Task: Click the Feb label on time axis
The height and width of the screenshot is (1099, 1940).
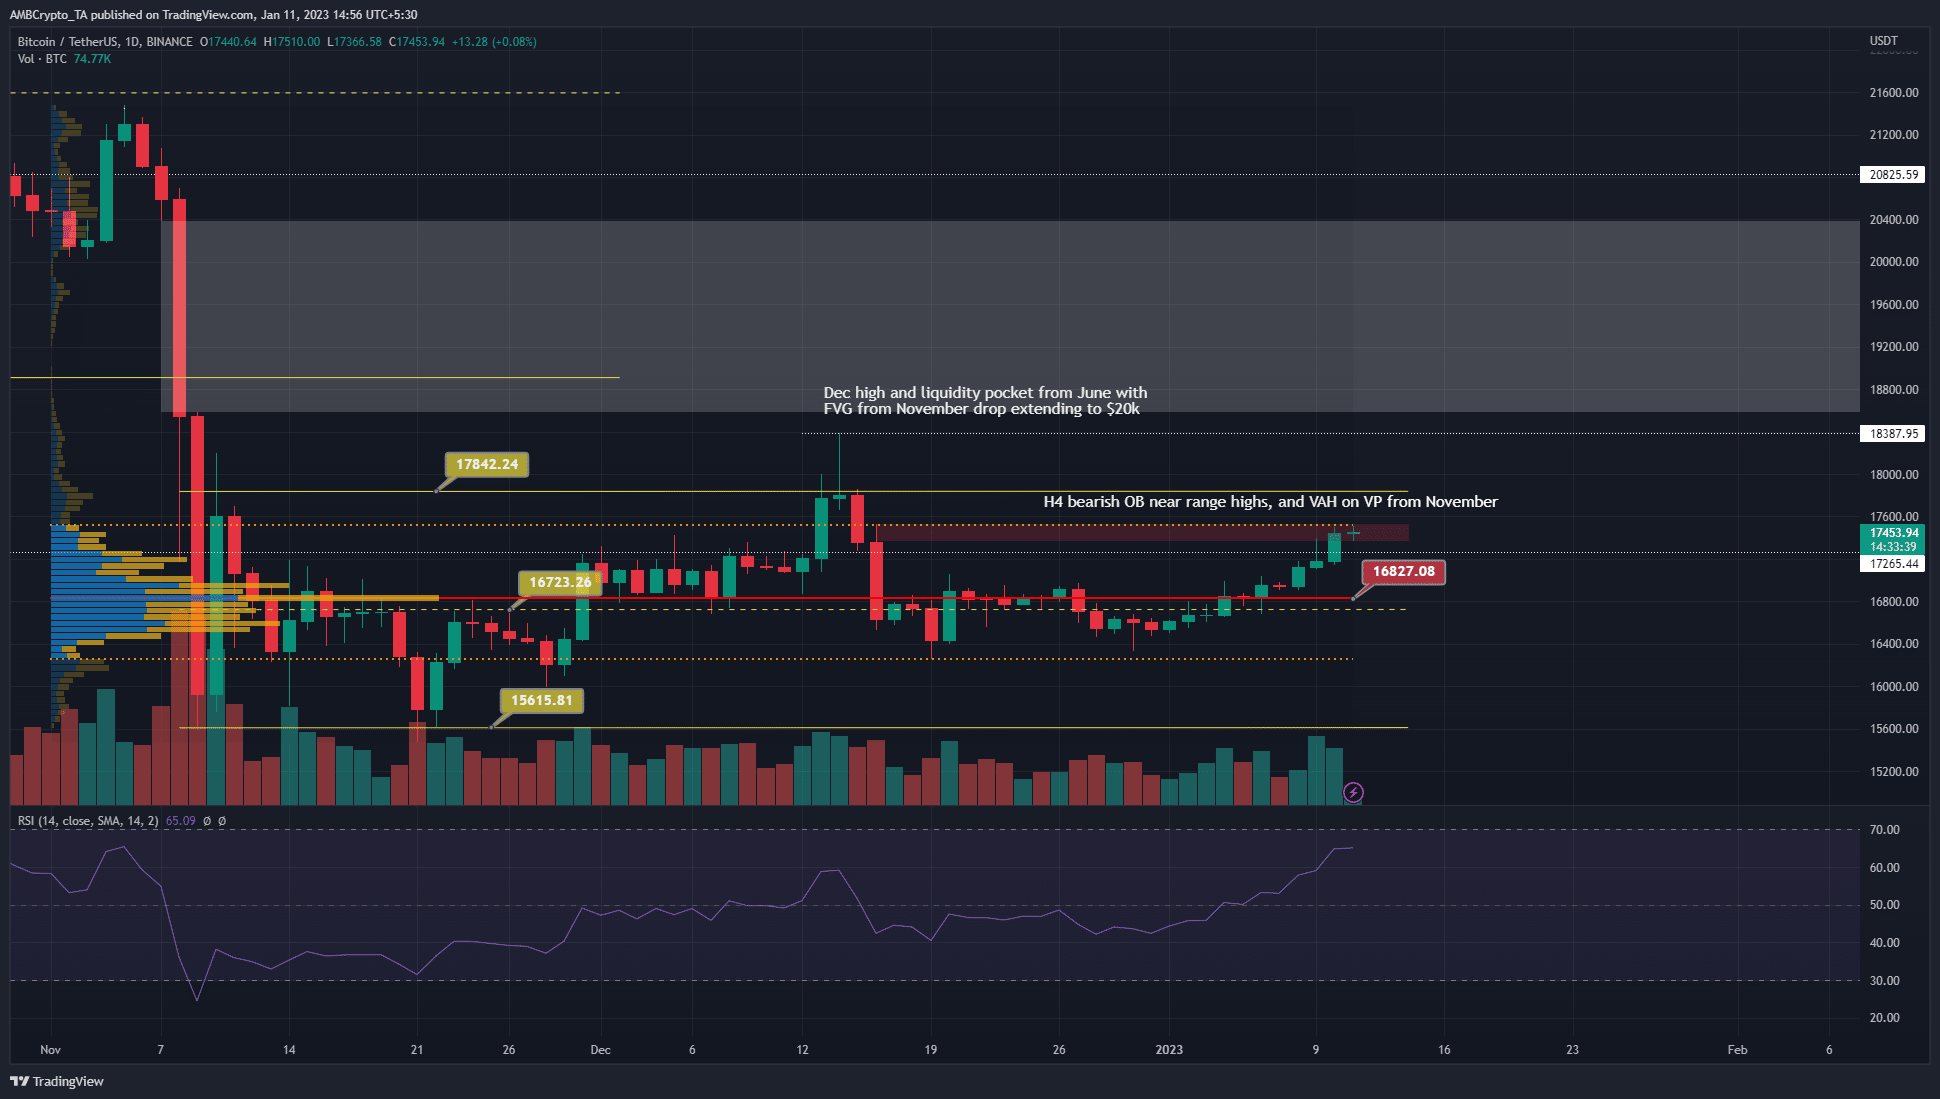Action: [1737, 1050]
